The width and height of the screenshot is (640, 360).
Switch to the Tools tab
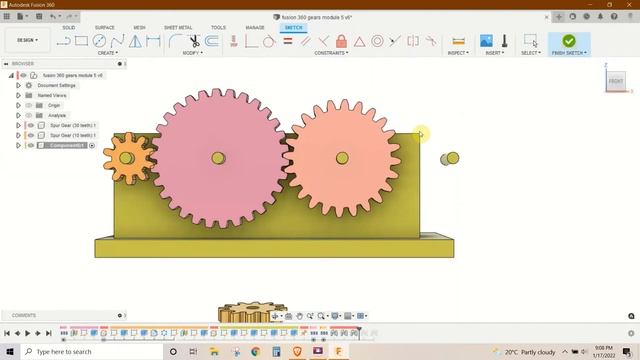218,27
